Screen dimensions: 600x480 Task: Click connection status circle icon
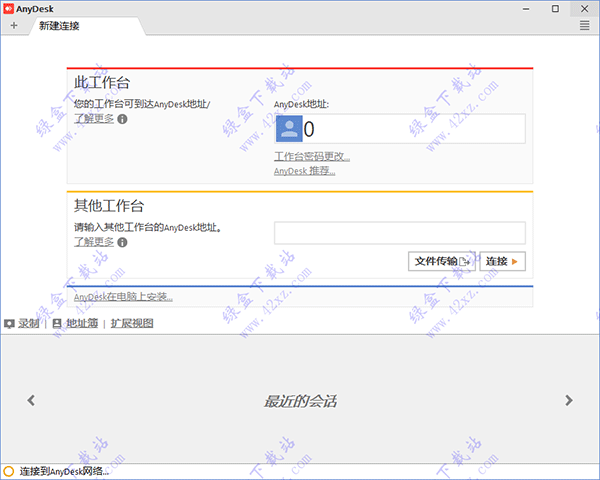8,471
